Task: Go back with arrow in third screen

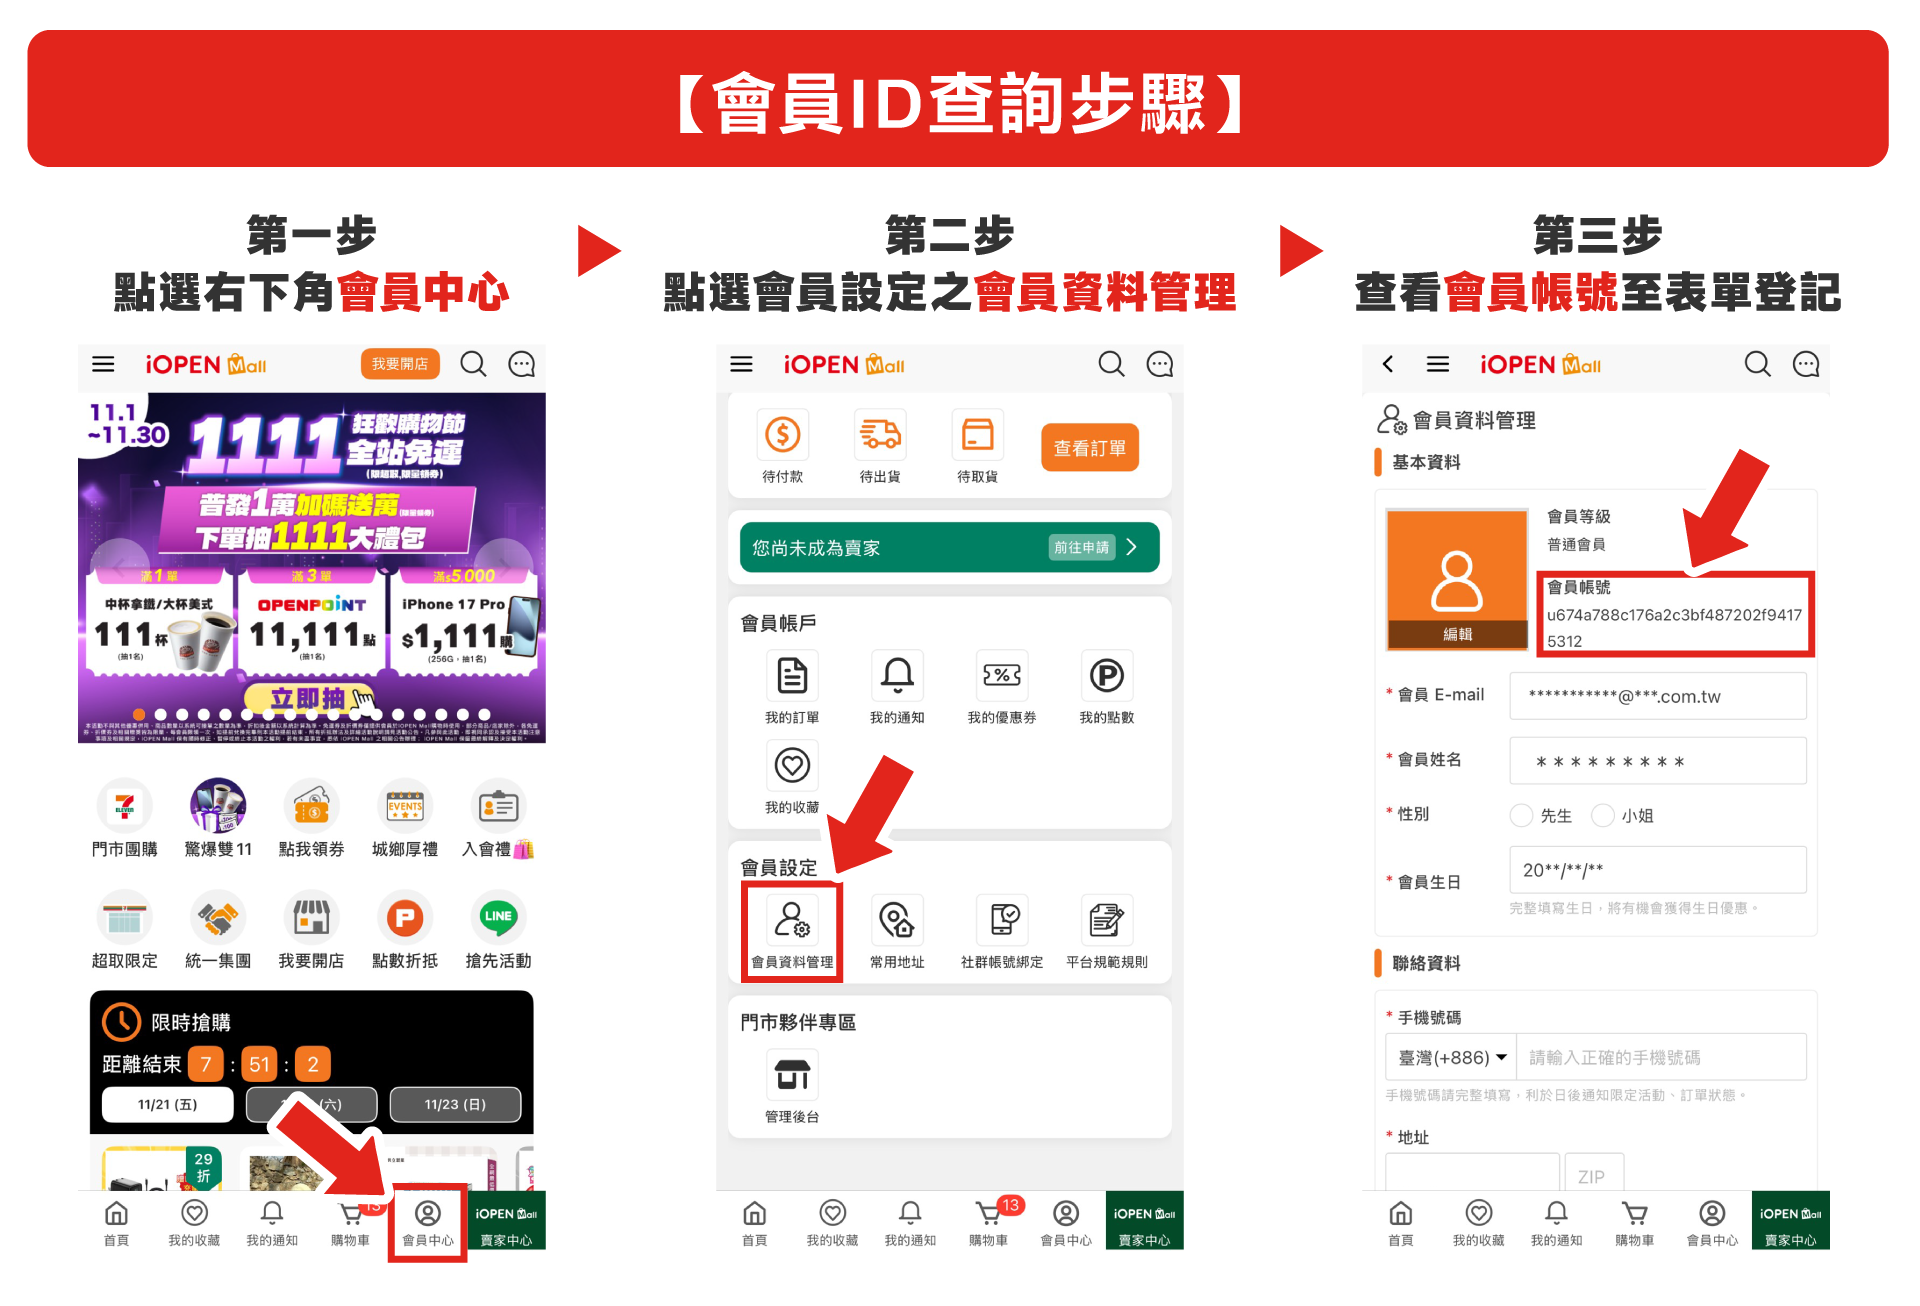Action: point(1388,364)
